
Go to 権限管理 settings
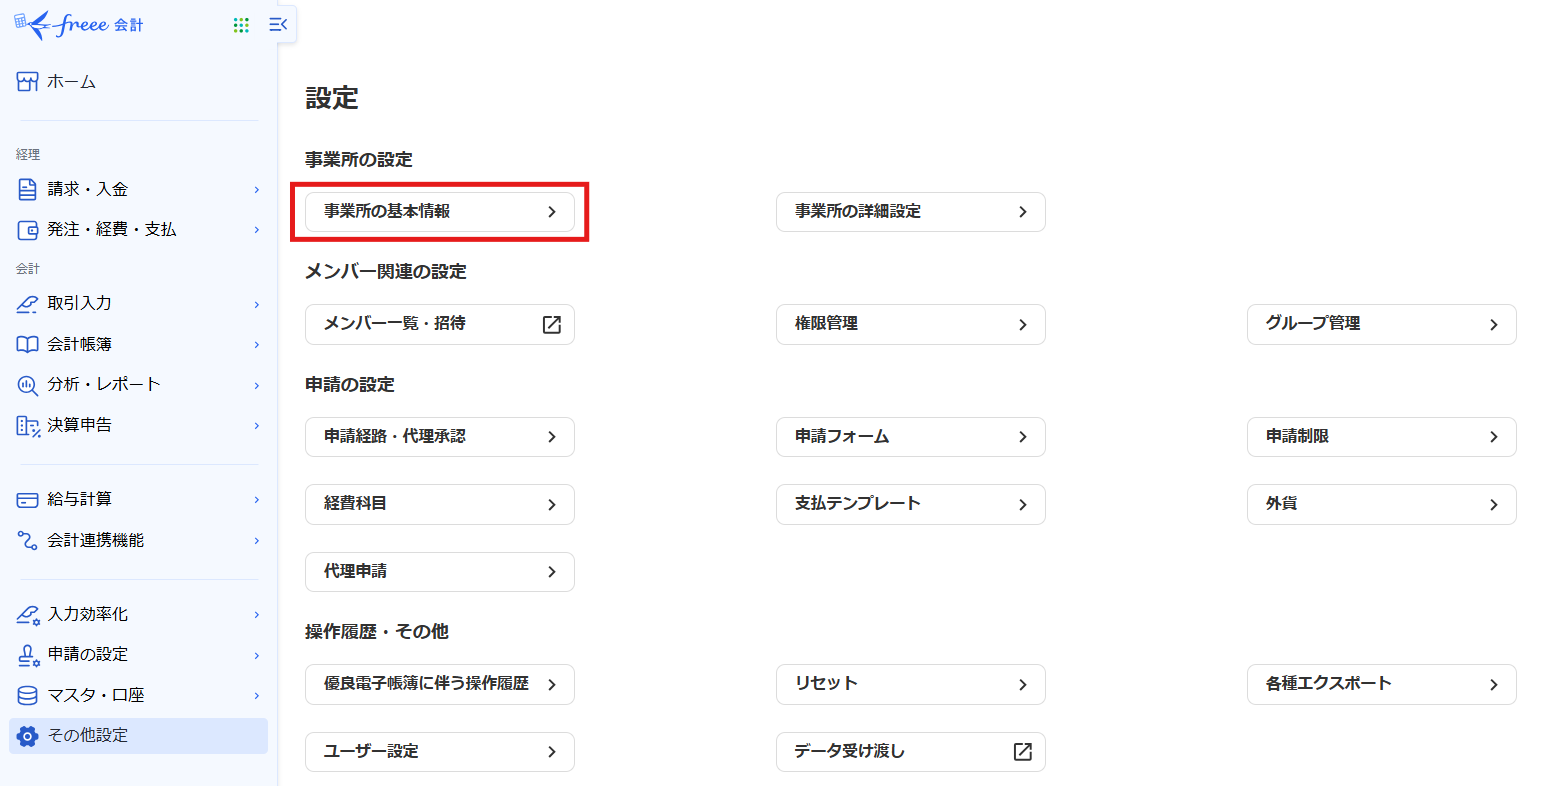[x=910, y=324]
